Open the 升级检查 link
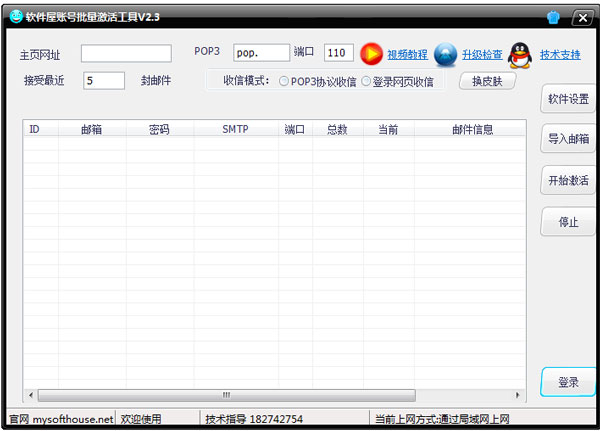Screen dimensions: 600x431 click(x=482, y=55)
